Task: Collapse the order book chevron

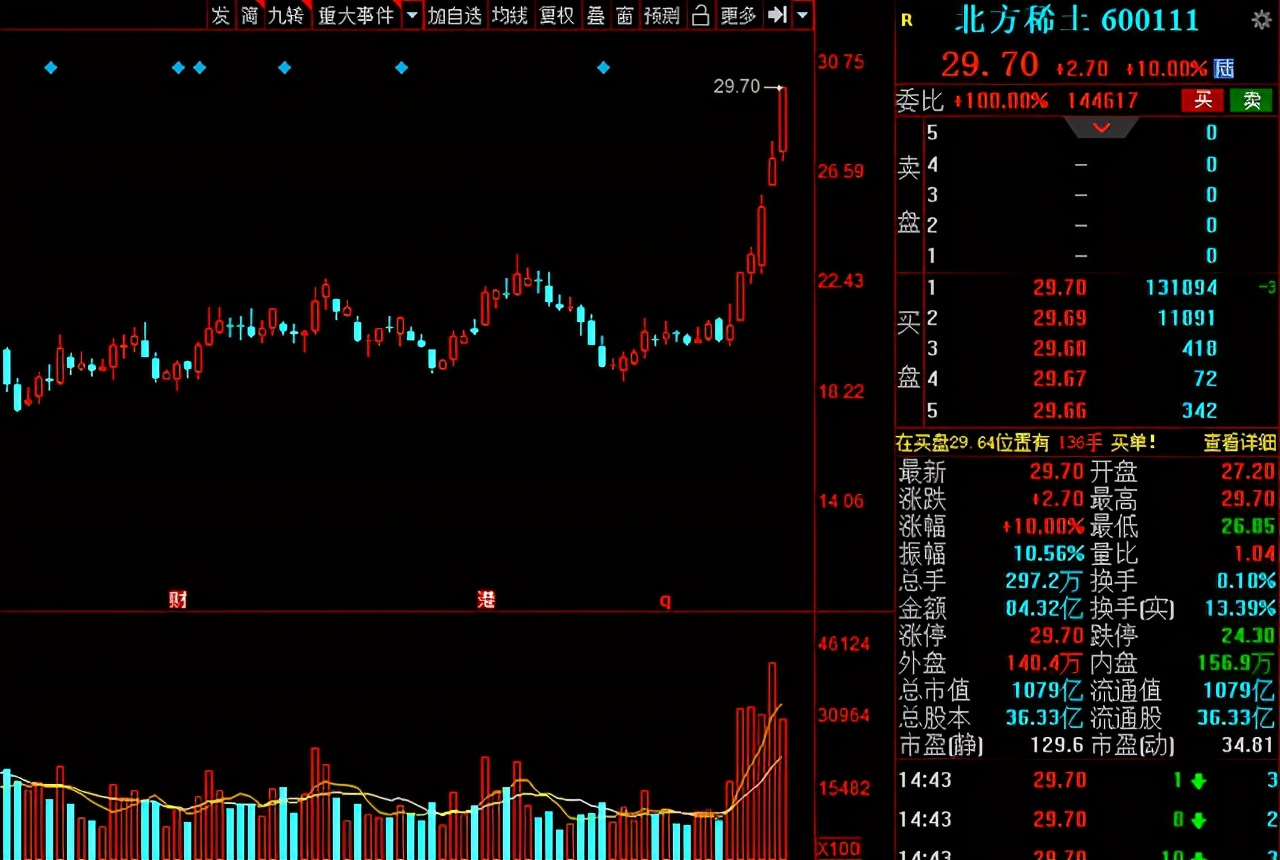Action: pos(1101,127)
